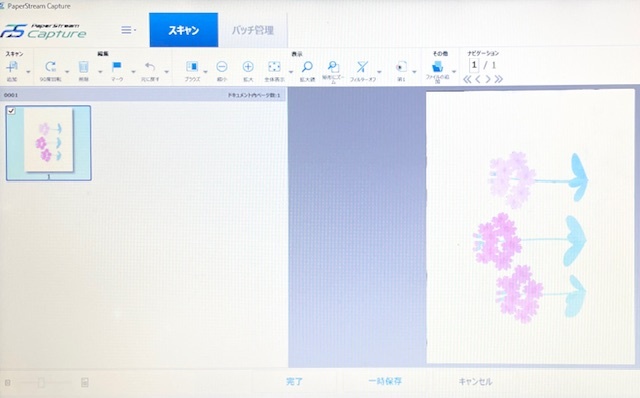Image resolution: width=640 pixels, height=398 pixels.
Task: Click the 0001 document header bar
Action: [143, 95]
